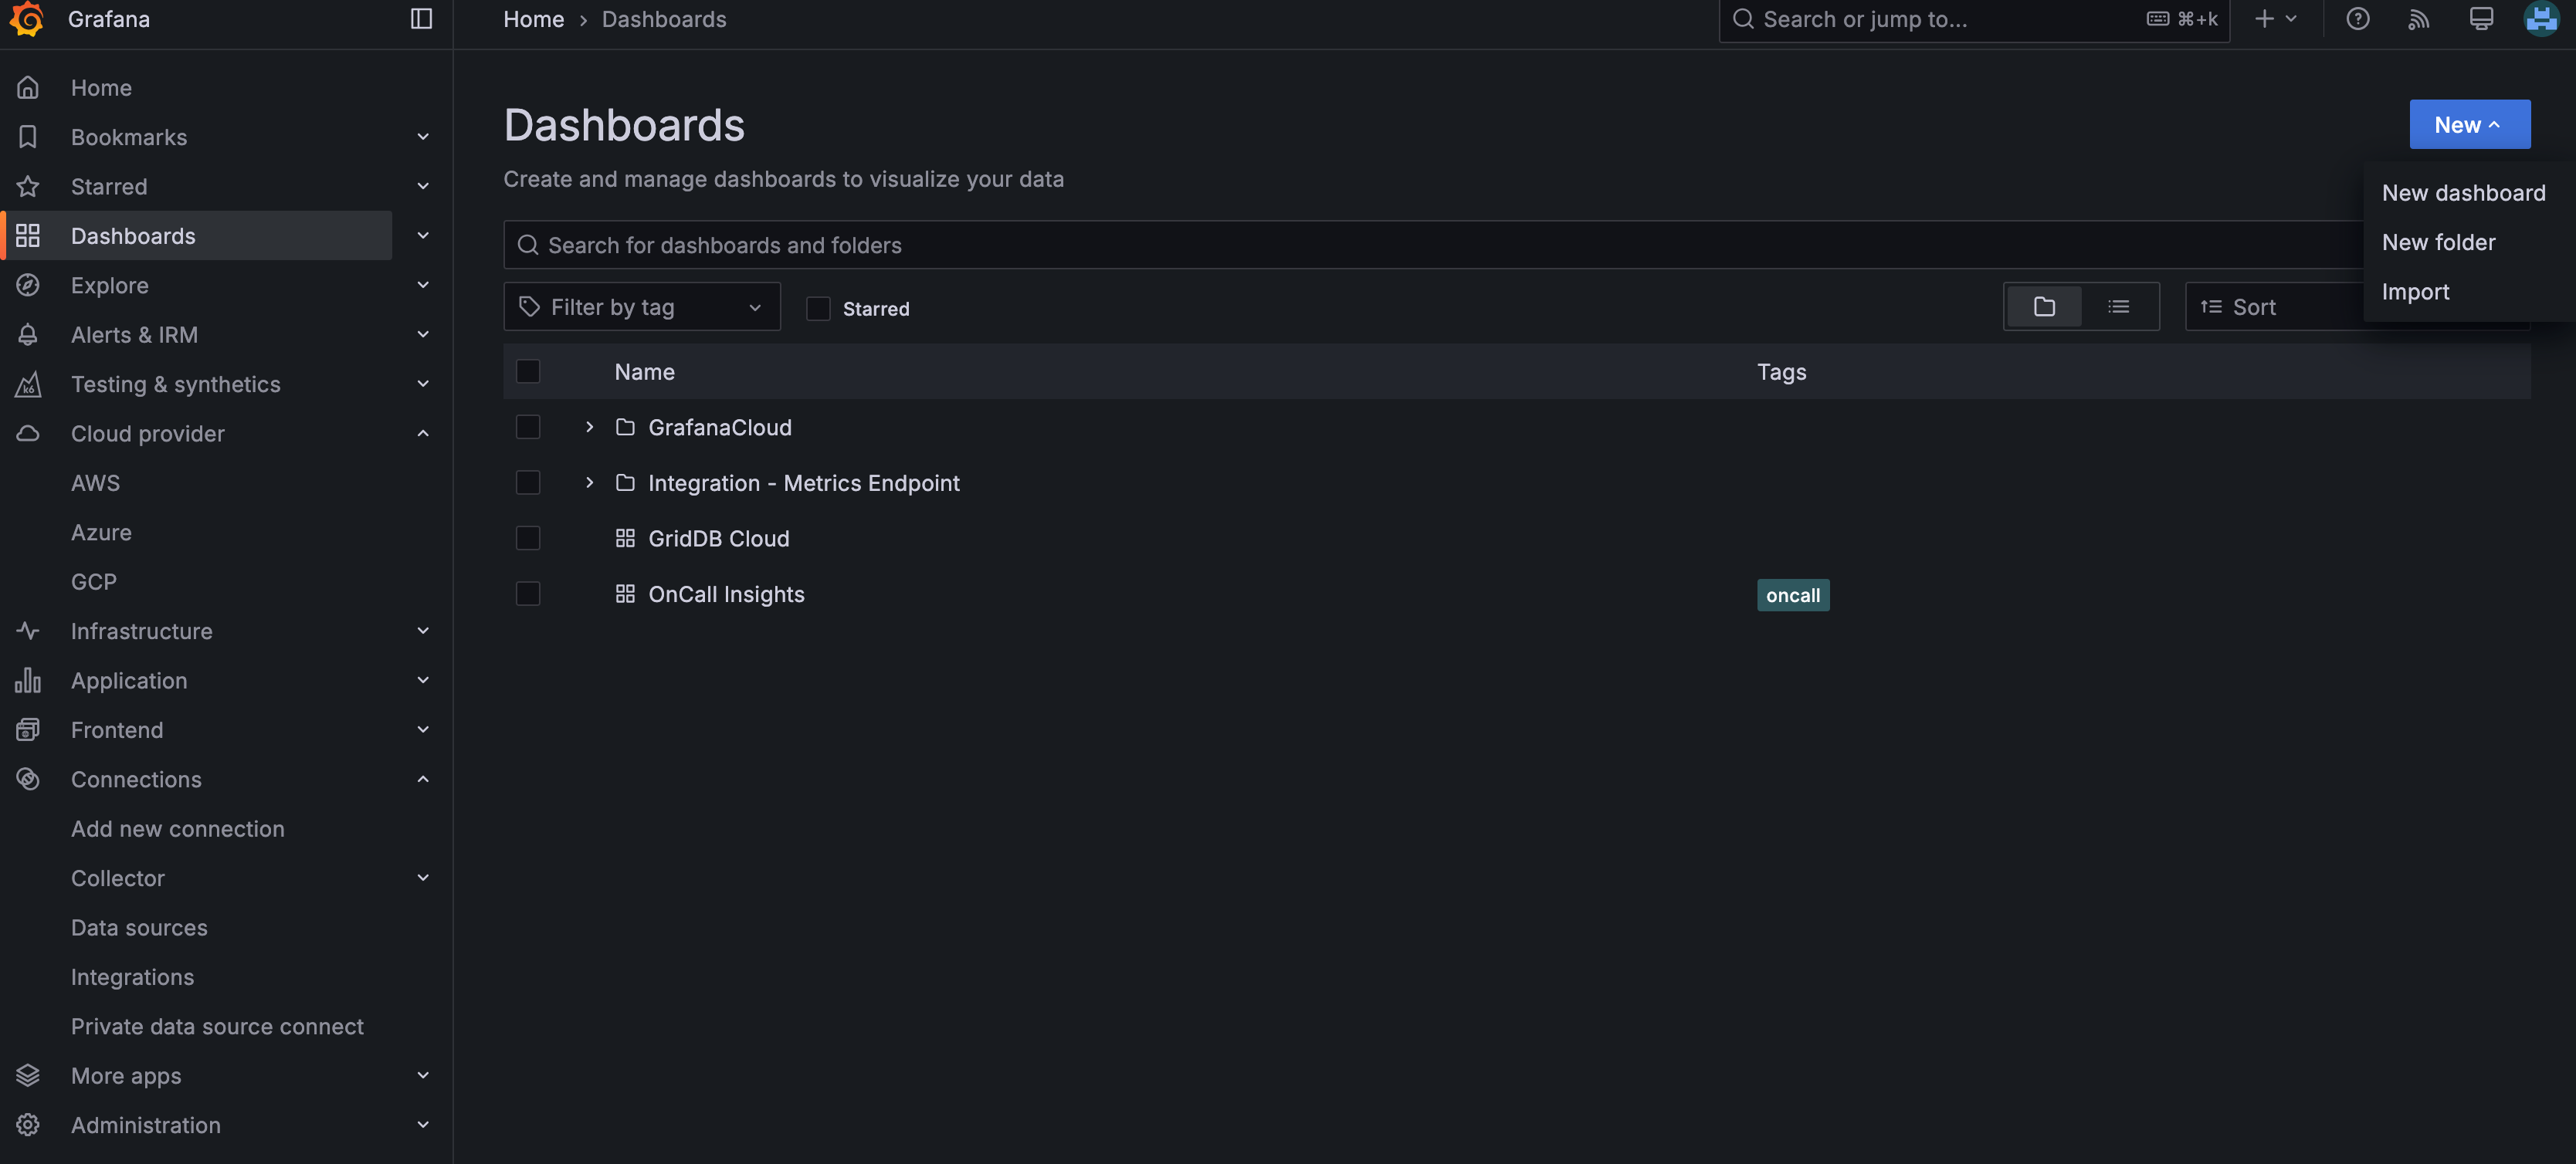Open the help question-mark icon
2576x1164 pixels.
tap(2357, 19)
